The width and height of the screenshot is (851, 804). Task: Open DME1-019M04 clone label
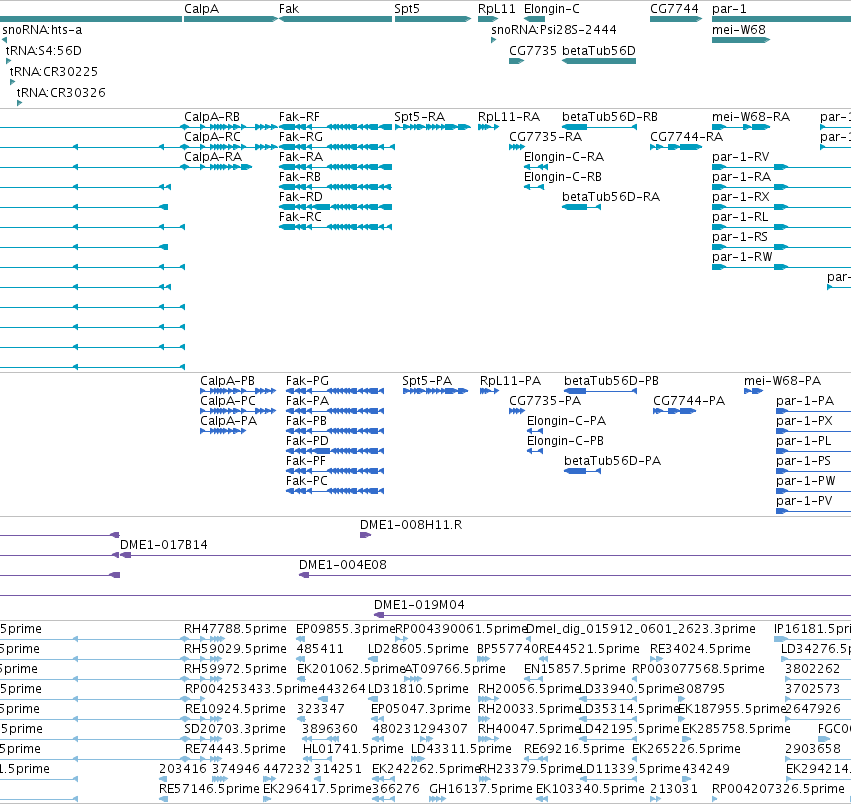(419, 605)
